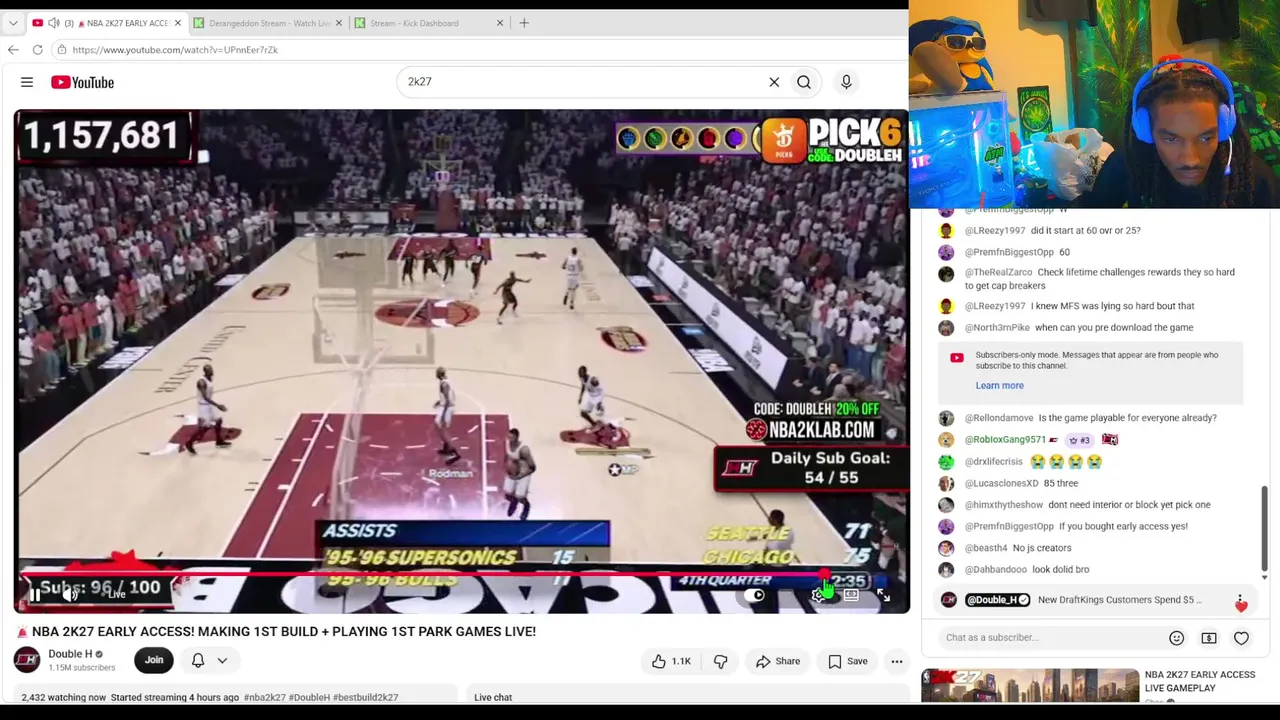Image resolution: width=1280 pixels, height=720 pixels.
Task: Like the video with thumbs up
Action: (x=671, y=661)
